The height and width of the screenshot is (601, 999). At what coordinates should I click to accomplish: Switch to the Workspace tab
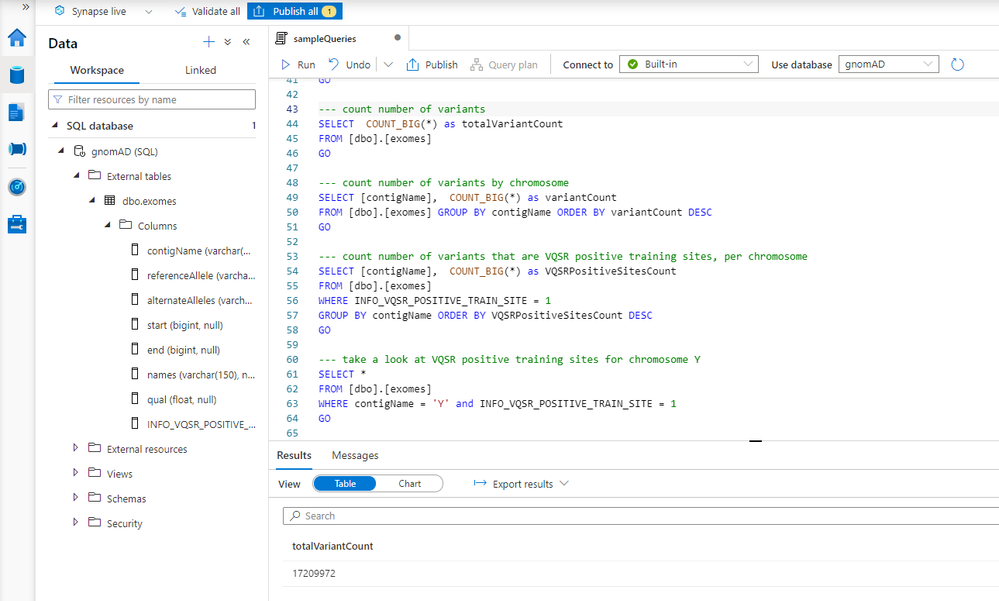pos(97,70)
